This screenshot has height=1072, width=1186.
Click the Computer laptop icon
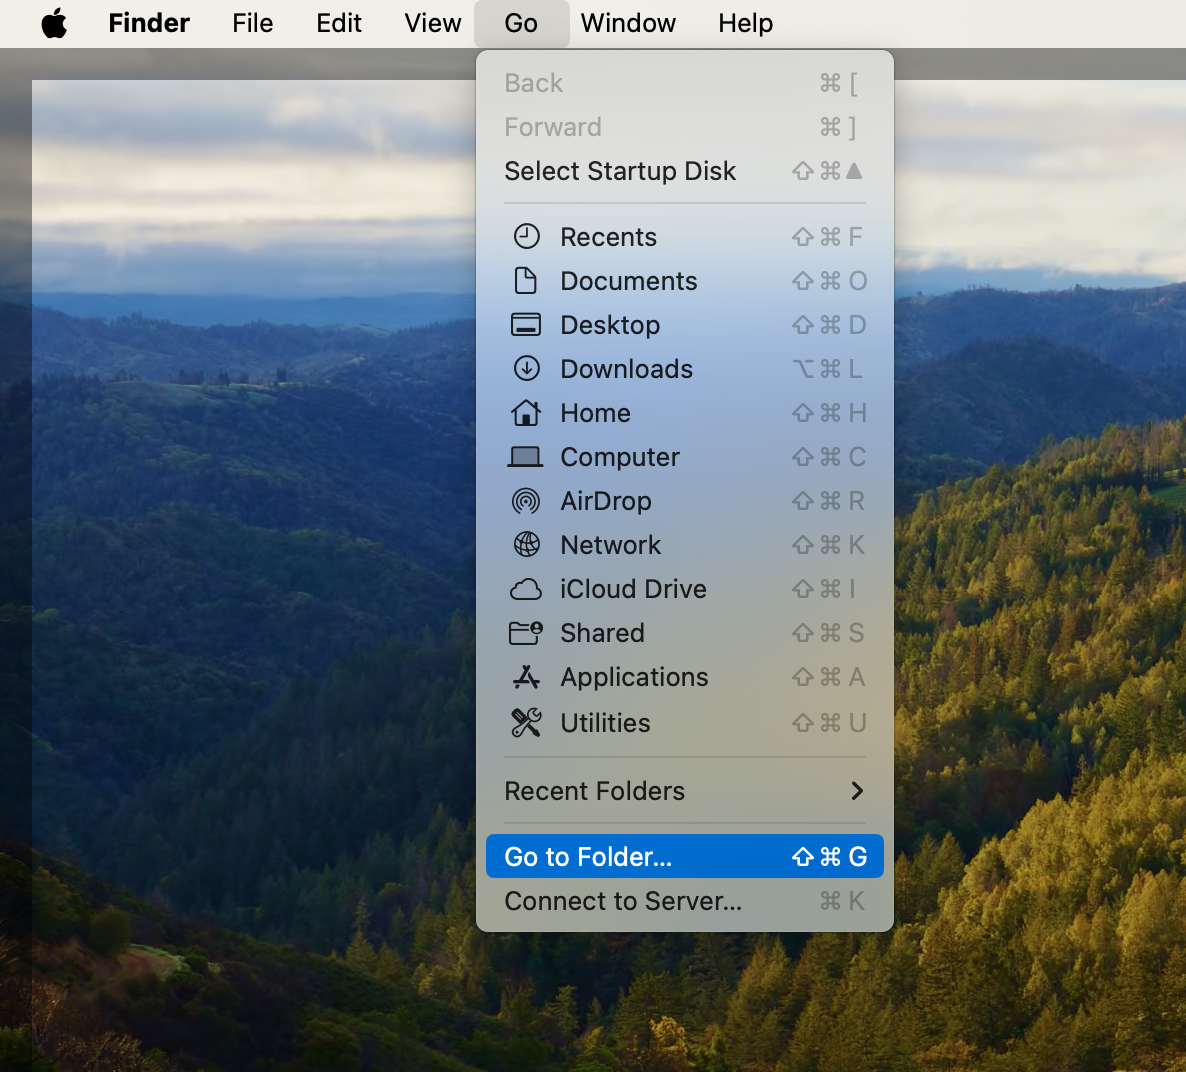(x=525, y=457)
